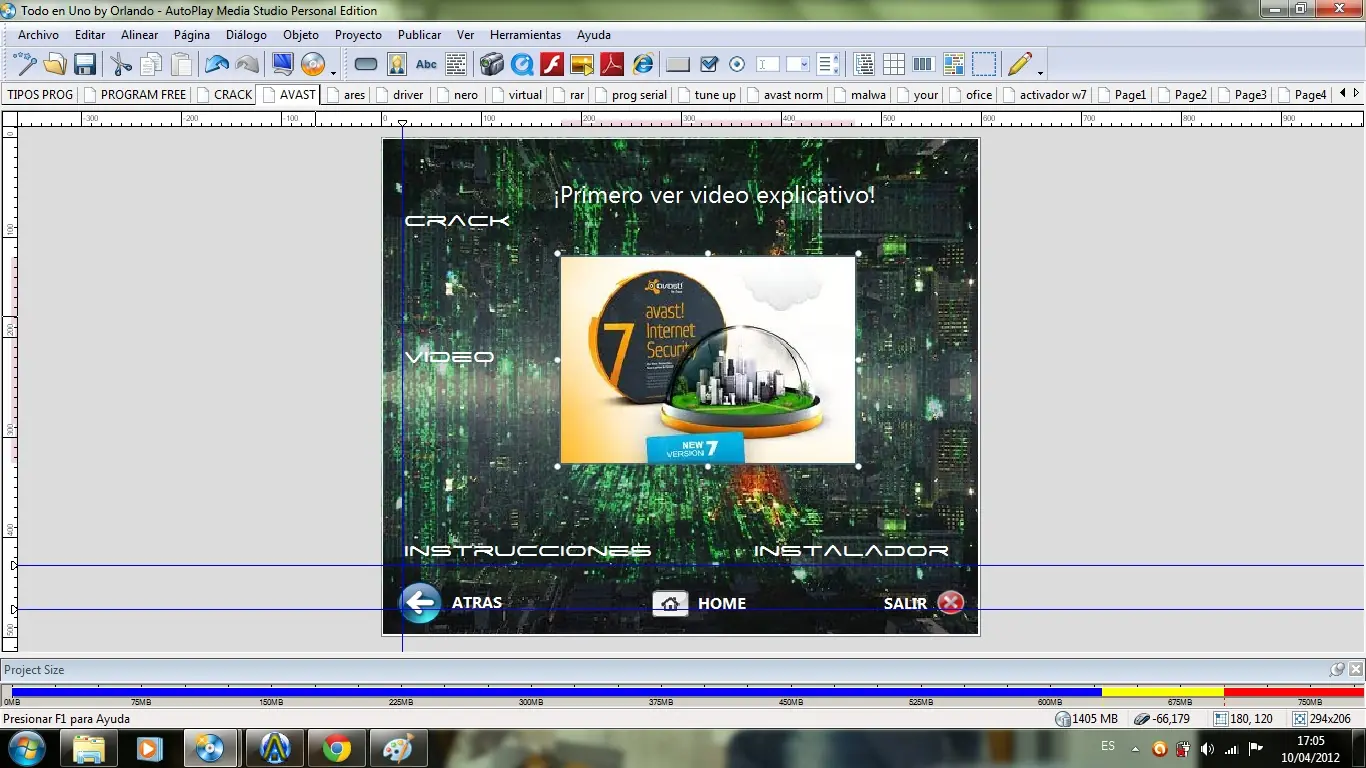Image resolution: width=1366 pixels, height=768 pixels.
Task: Select the SALIR exit button
Action: pos(924,603)
